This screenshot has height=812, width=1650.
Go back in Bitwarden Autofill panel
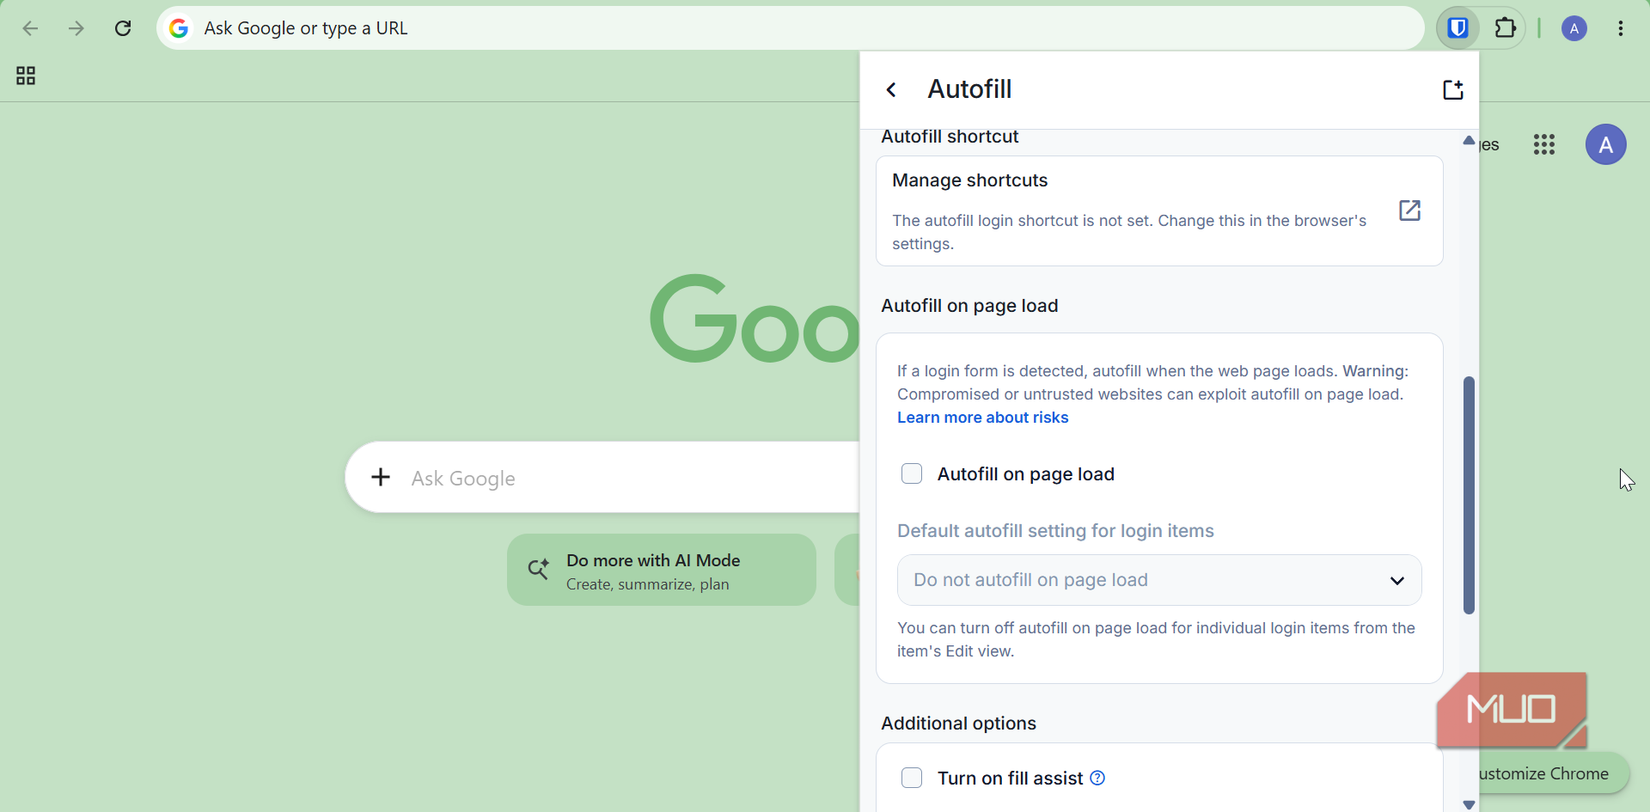[891, 90]
